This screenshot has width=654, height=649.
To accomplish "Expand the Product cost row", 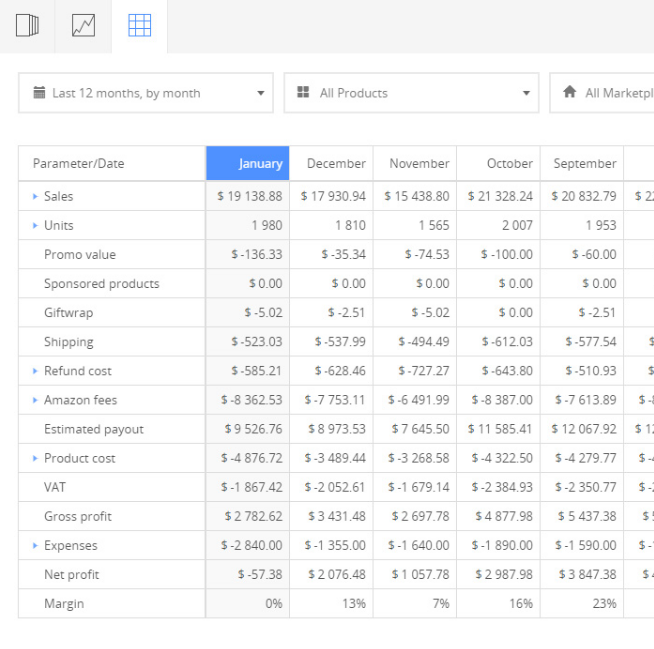I will [x=35, y=458].
